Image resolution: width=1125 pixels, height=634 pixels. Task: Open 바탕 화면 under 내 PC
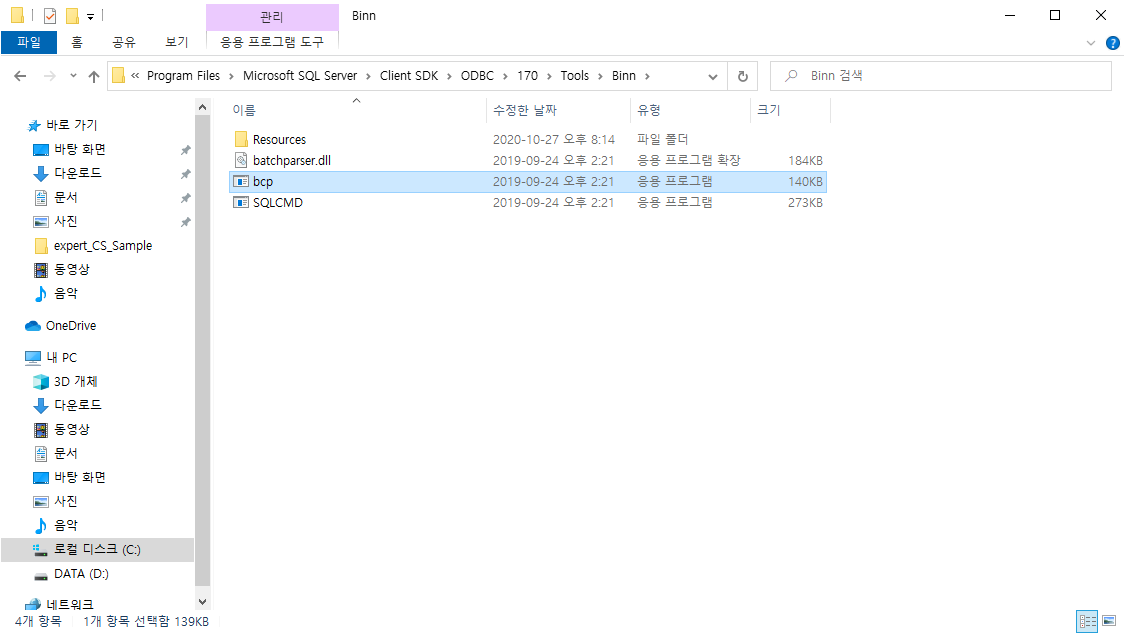[80, 478]
